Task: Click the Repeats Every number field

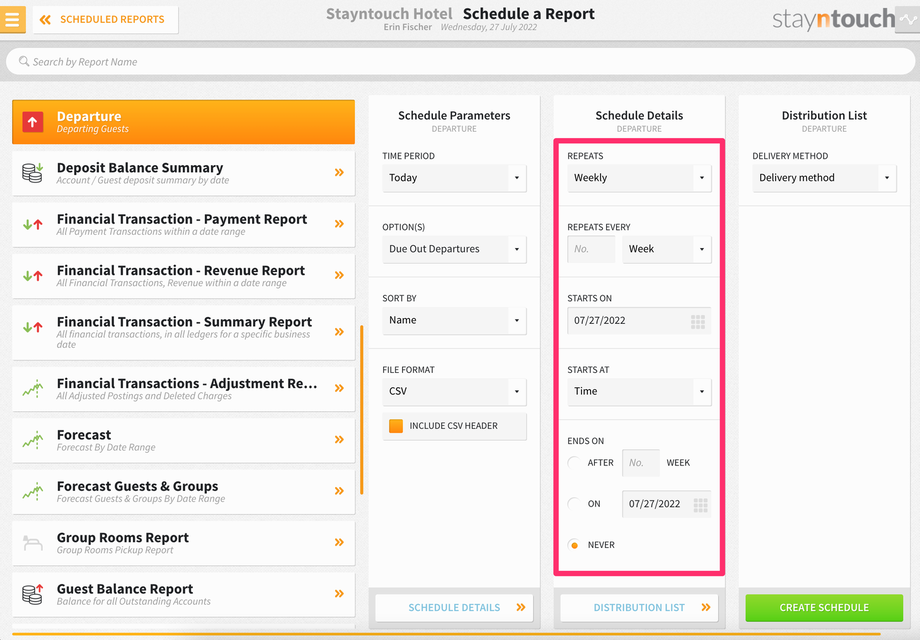Action: click(591, 249)
